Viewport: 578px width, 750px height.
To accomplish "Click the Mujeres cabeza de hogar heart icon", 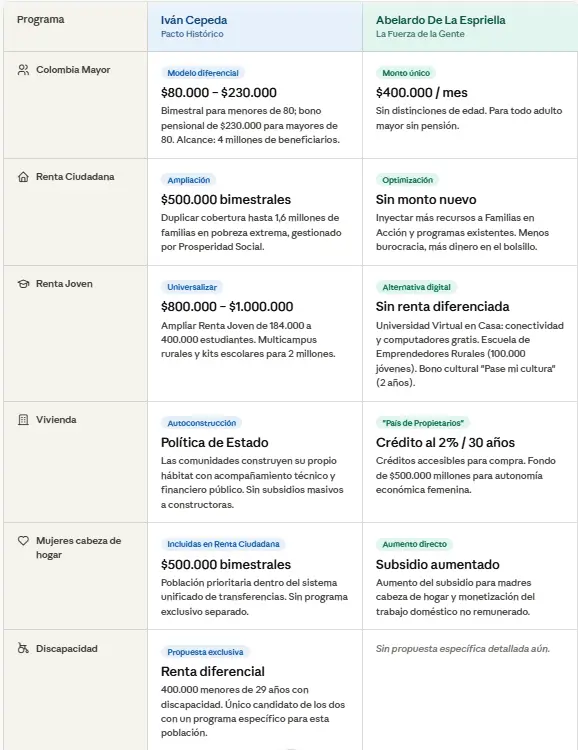I will point(23,541).
